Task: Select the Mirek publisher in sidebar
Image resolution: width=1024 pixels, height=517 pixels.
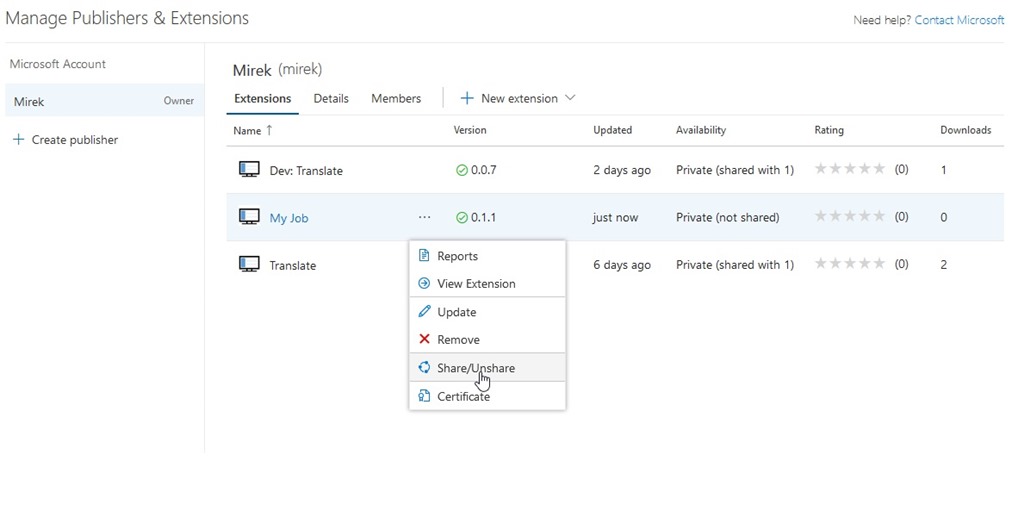Action: (x=29, y=102)
